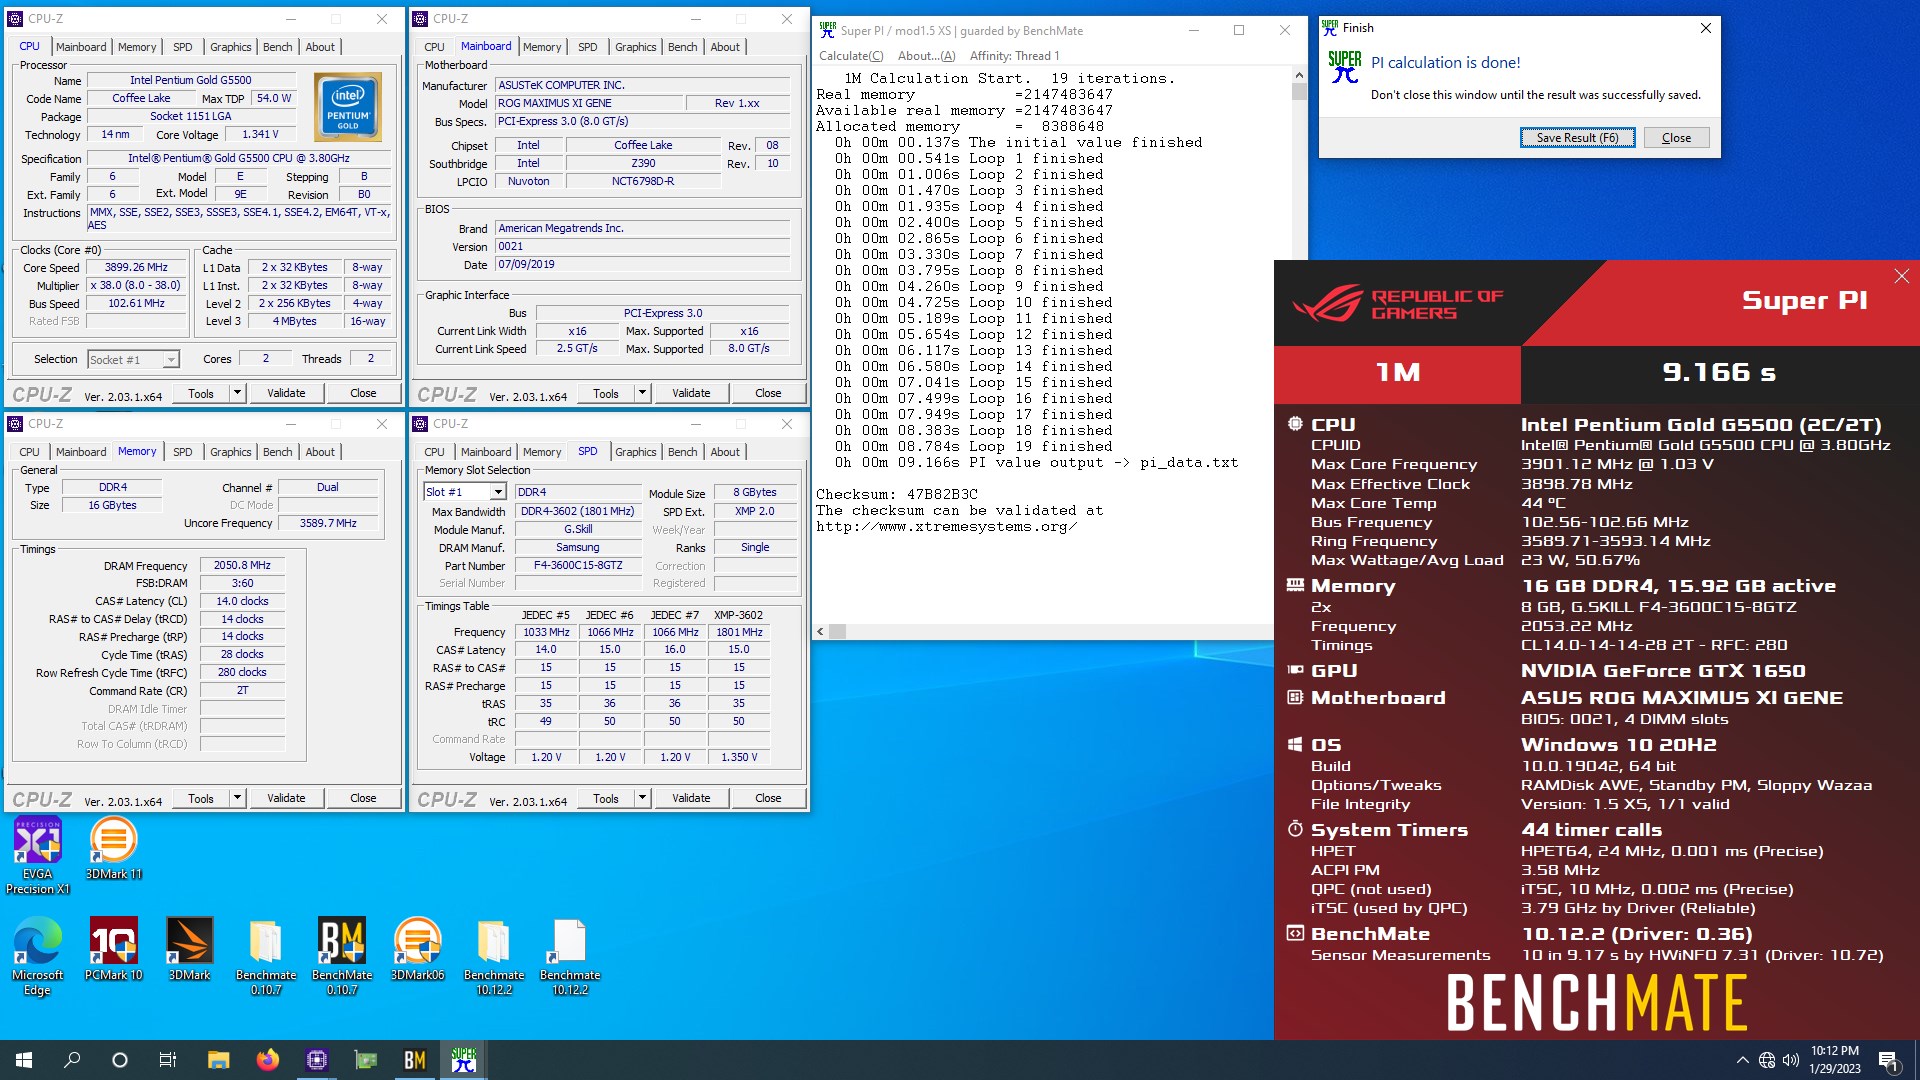Open Bench tab in top-left CPU-Z window

point(278,47)
